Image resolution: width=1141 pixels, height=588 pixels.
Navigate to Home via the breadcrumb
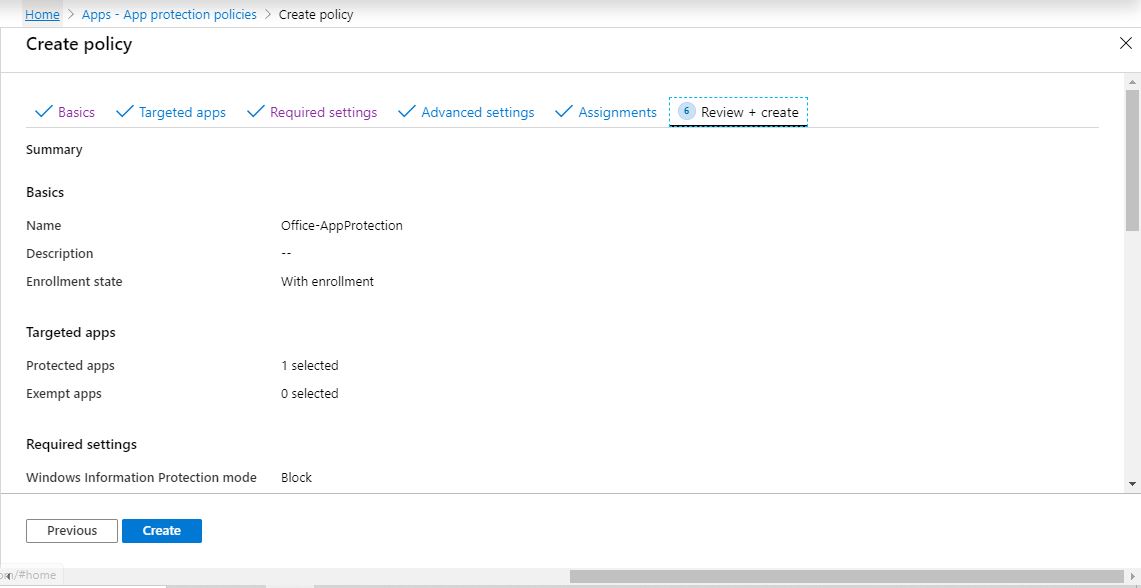41,14
